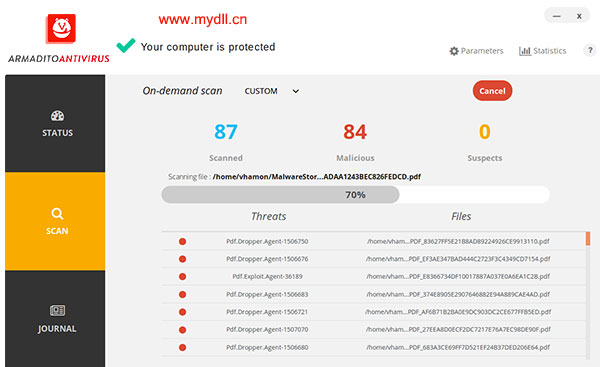The width and height of the screenshot is (600, 367).
Task: Click the 70% scan progress bar
Action: coord(355,195)
